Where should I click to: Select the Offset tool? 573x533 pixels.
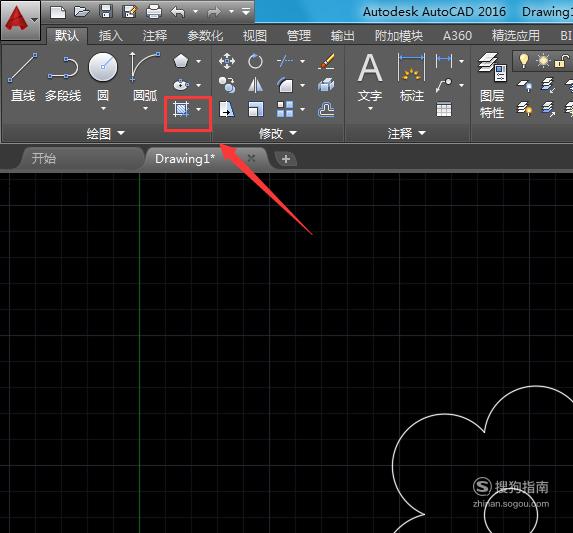(326, 109)
